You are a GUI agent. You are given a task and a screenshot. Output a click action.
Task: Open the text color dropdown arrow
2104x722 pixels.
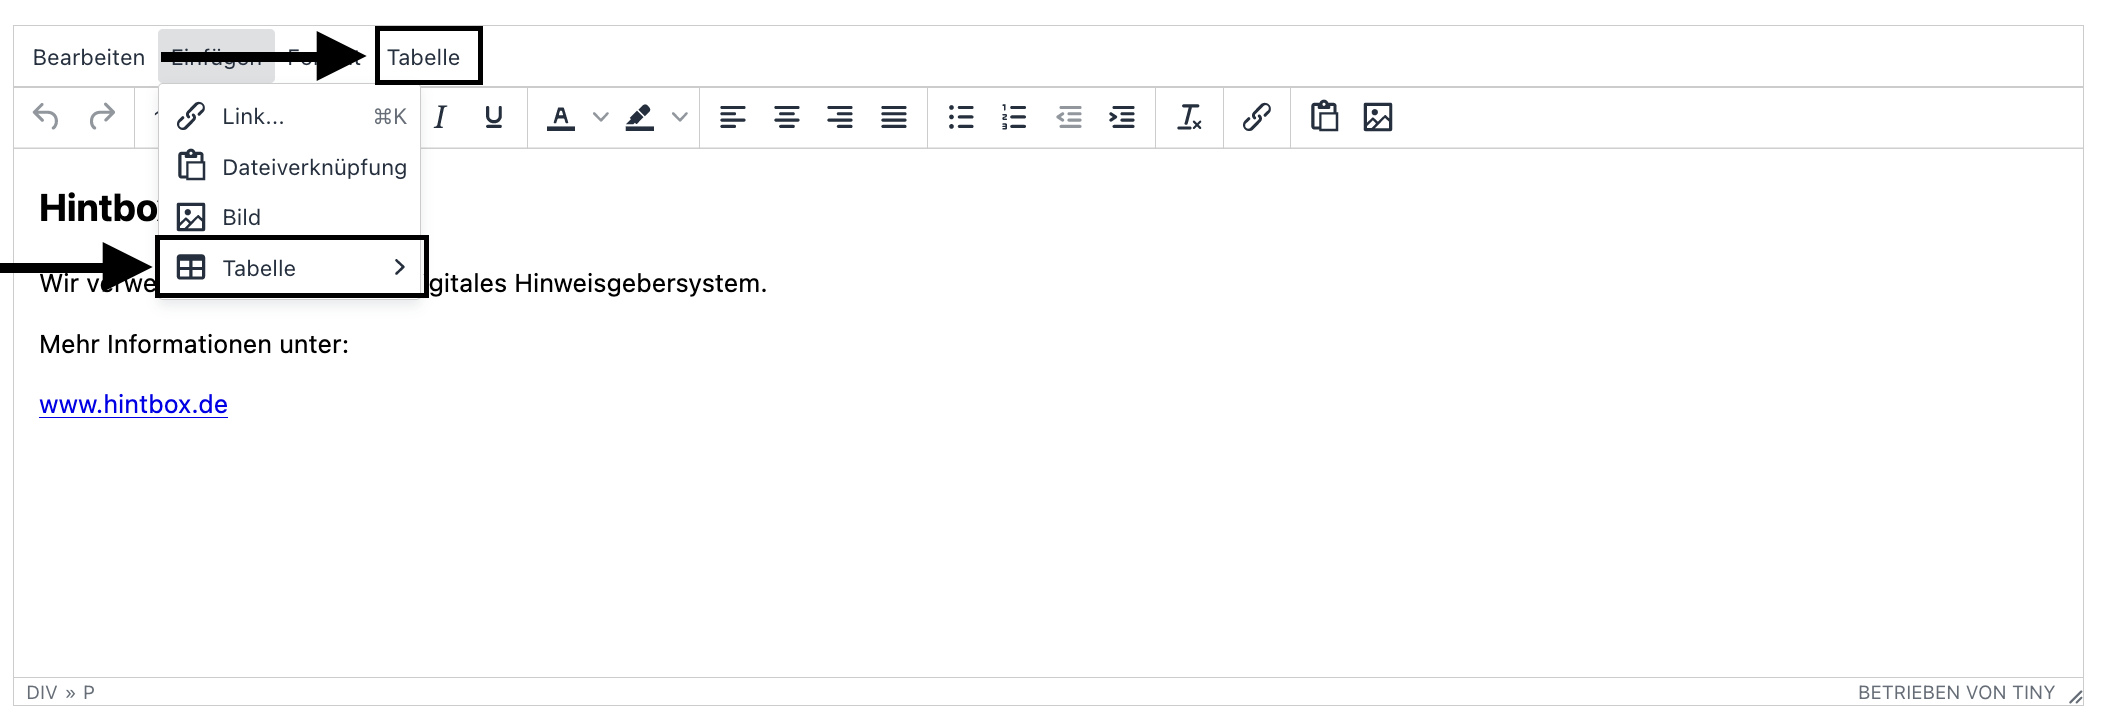tap(600, 117)
